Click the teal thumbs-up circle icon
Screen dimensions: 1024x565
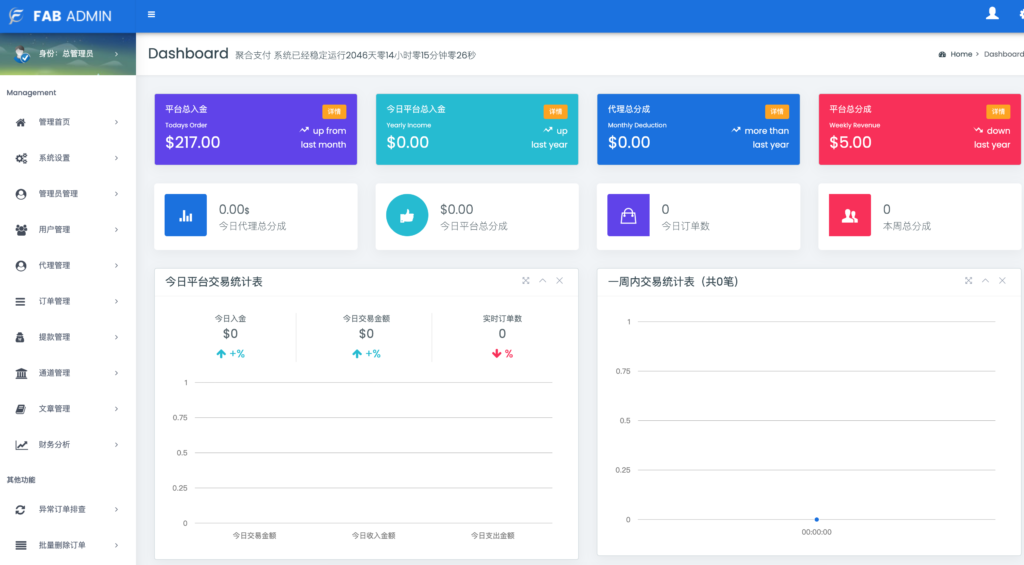[x=407, y=215]
